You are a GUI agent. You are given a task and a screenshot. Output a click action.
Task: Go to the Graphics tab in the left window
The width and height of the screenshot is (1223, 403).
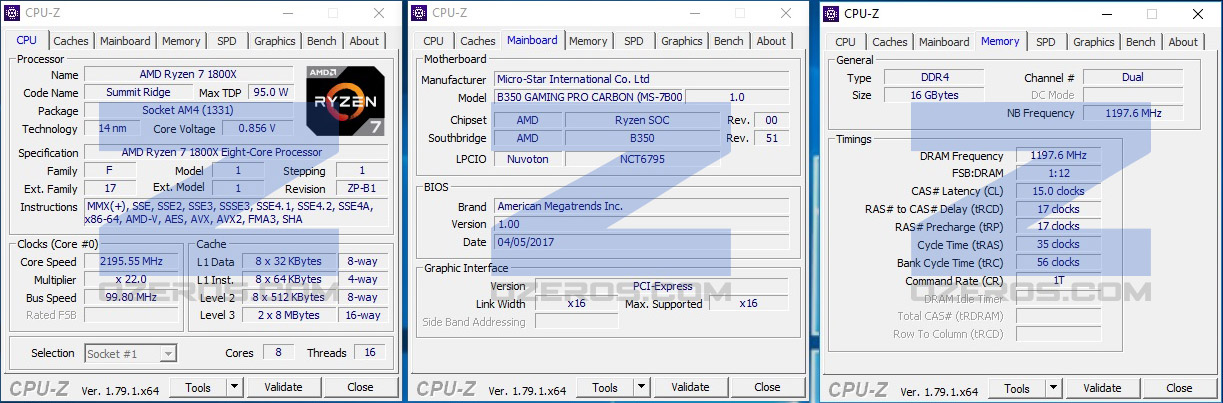click(274, 41)
